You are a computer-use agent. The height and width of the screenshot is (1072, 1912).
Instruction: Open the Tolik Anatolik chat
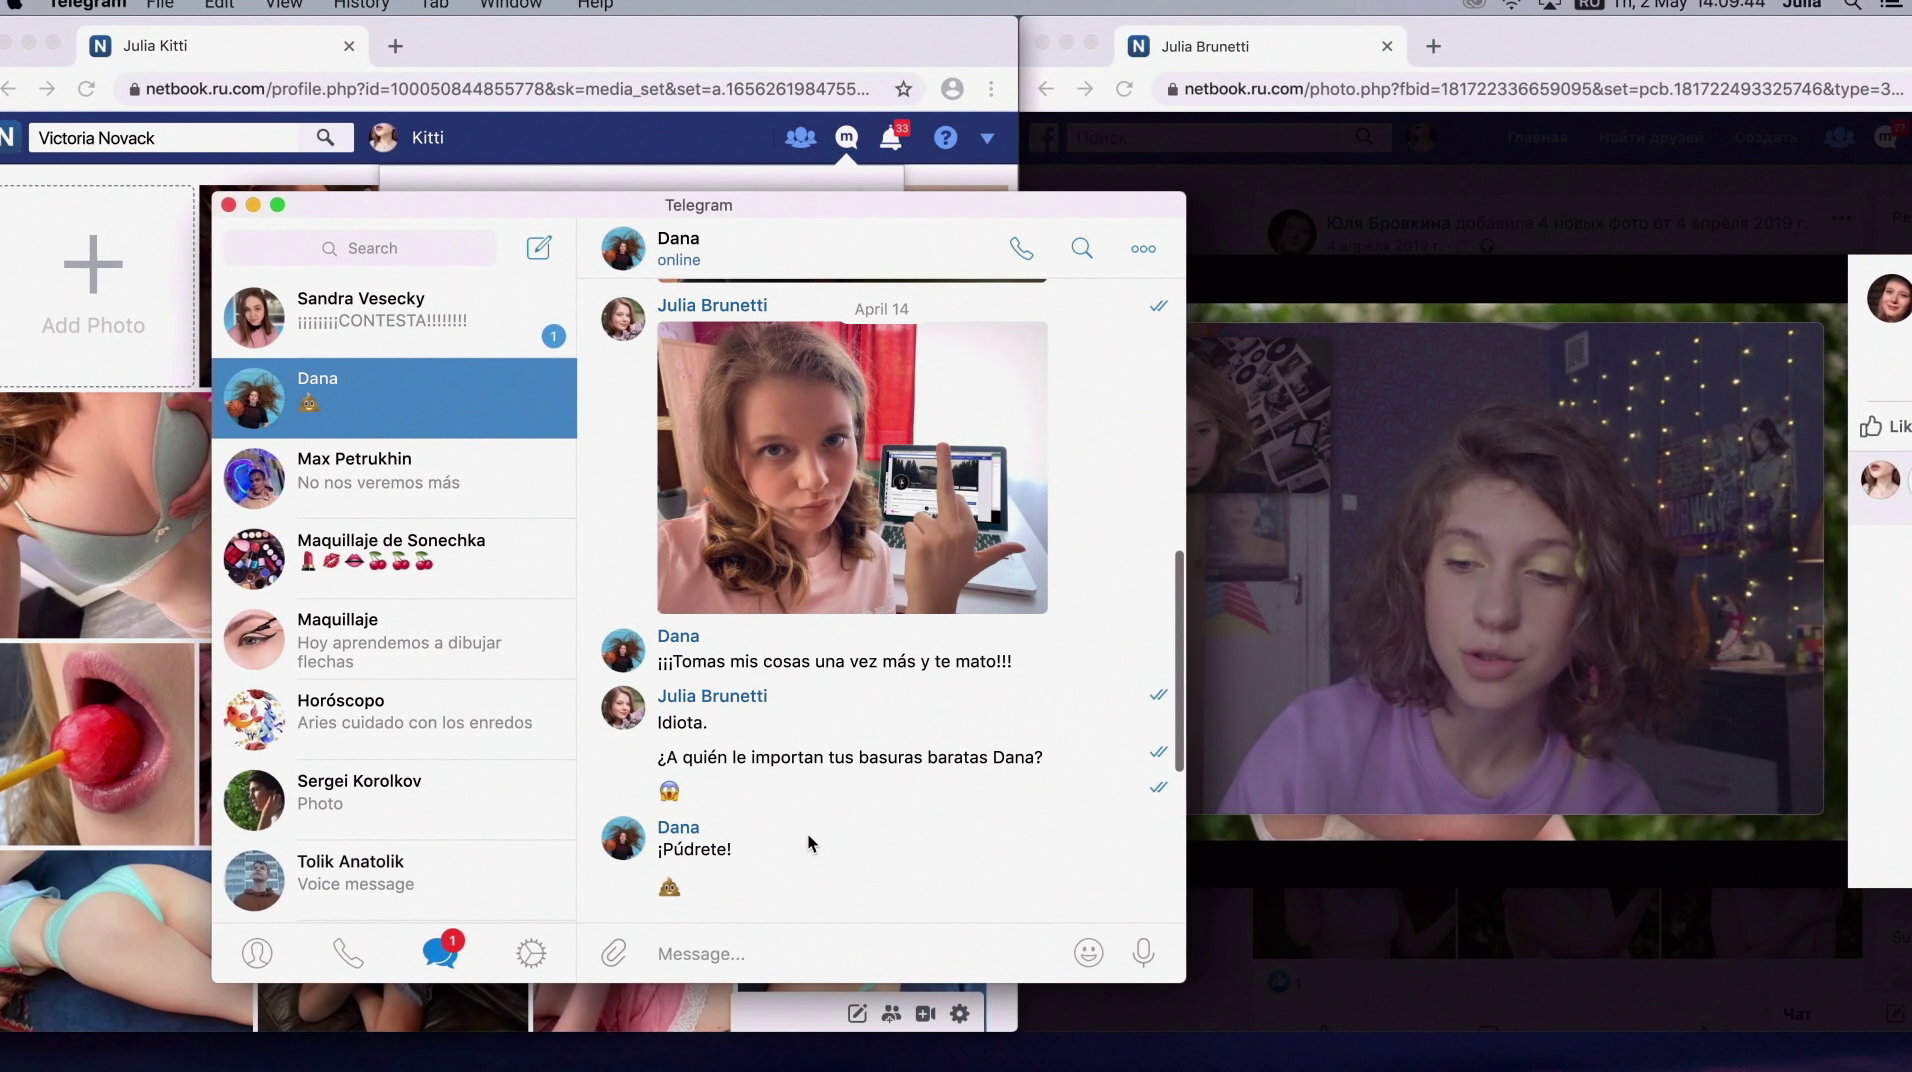click(394, 880)
